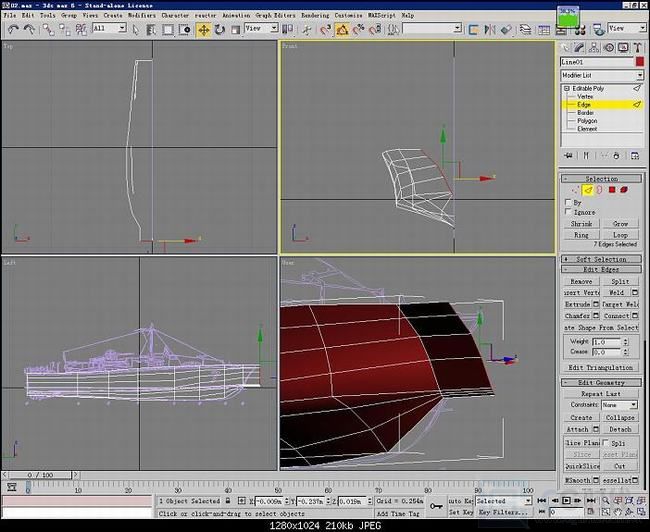This screenshot has width=650, height=532.
Task: Activate the Select and Scale tool
Action: click(235, 29)
